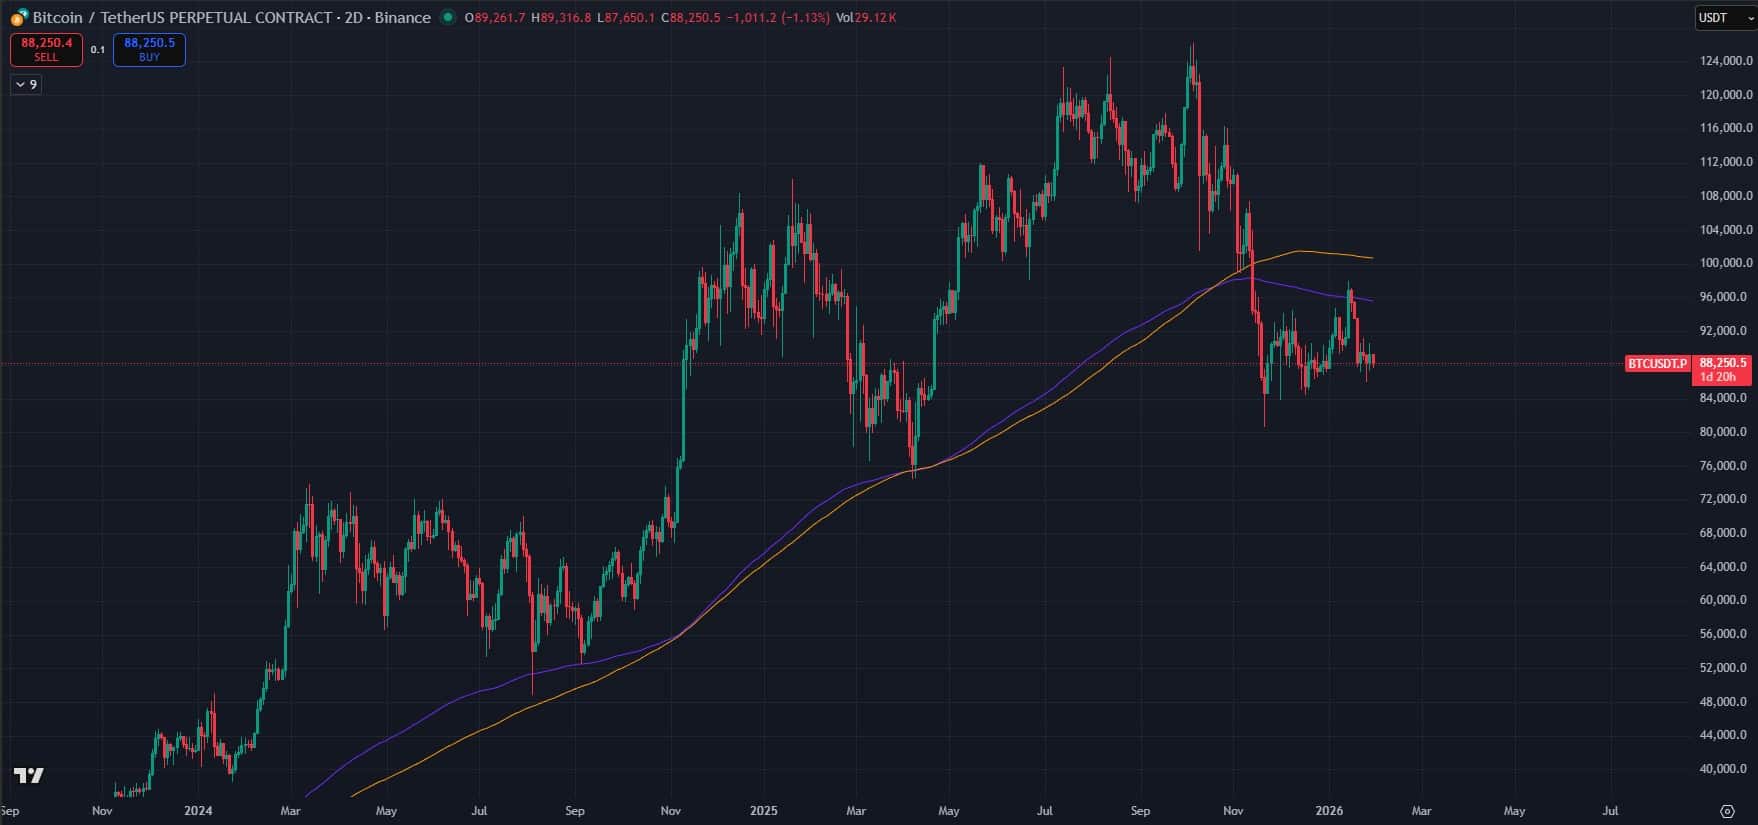The height and width of the screenshot is (825, 1758).
Task: Click the Bitcoin / TetherUS PERPETUAL CONTRACT title
Action: (x=182, y=18)
